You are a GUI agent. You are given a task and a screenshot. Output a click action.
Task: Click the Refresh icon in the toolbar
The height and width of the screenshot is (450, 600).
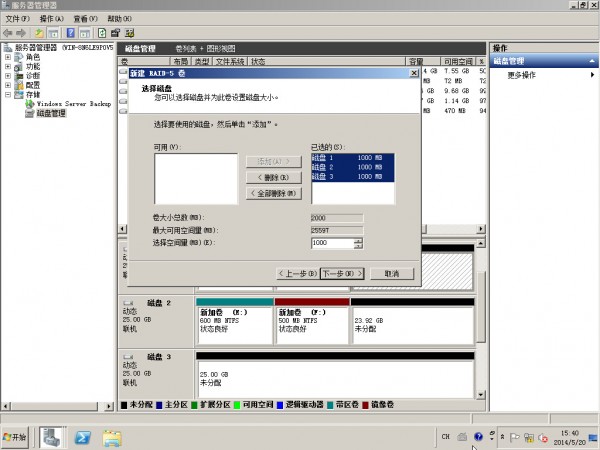[102, 33]
